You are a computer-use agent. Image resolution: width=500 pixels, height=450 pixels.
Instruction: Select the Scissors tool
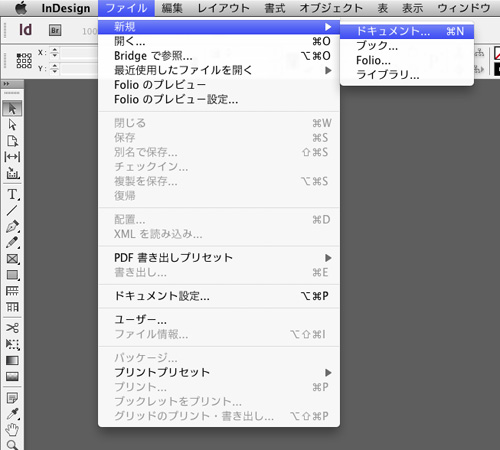click(x=12, y=328)
